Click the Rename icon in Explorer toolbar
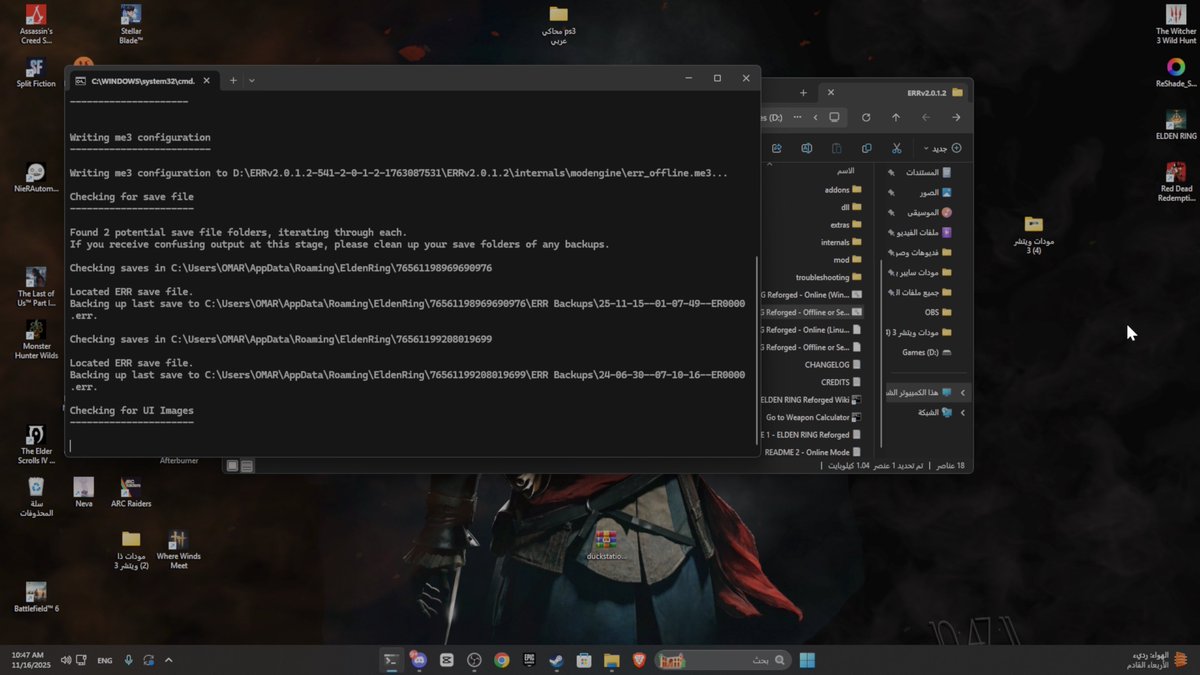The height and width of the screenshot is (675, 1200). (806, 148)
